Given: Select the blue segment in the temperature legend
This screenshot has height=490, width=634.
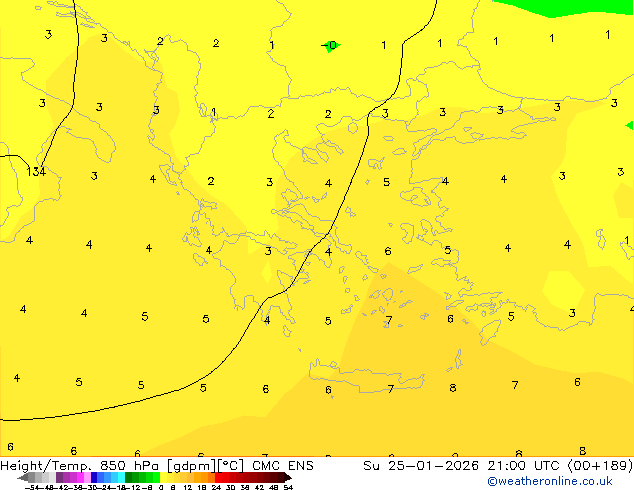Looking at the screenshot, I should (100, 477).
